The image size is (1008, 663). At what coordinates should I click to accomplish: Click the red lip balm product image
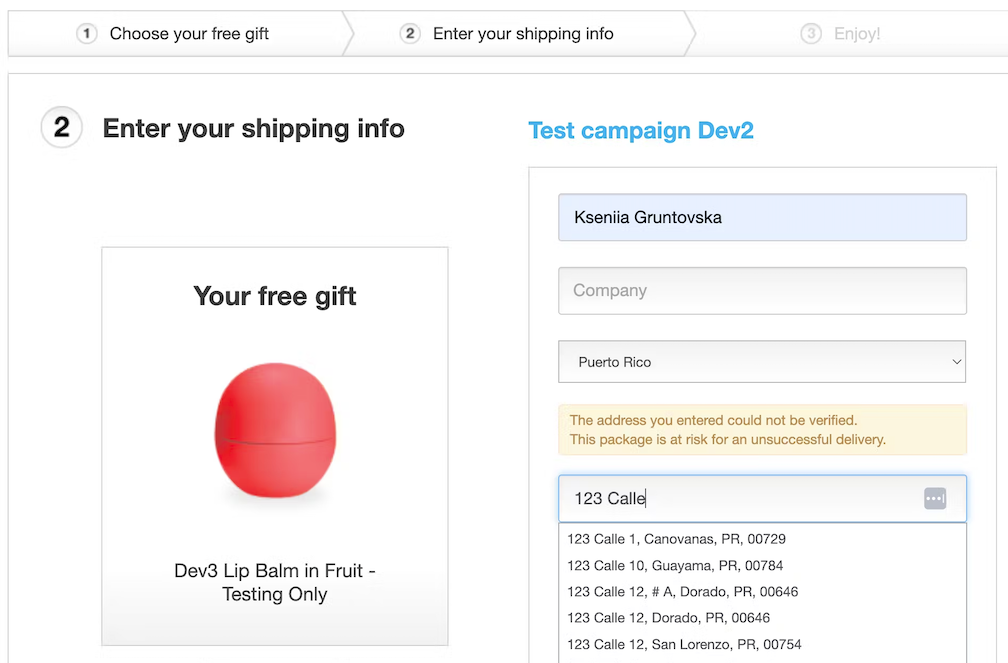[x=274, y=429]
